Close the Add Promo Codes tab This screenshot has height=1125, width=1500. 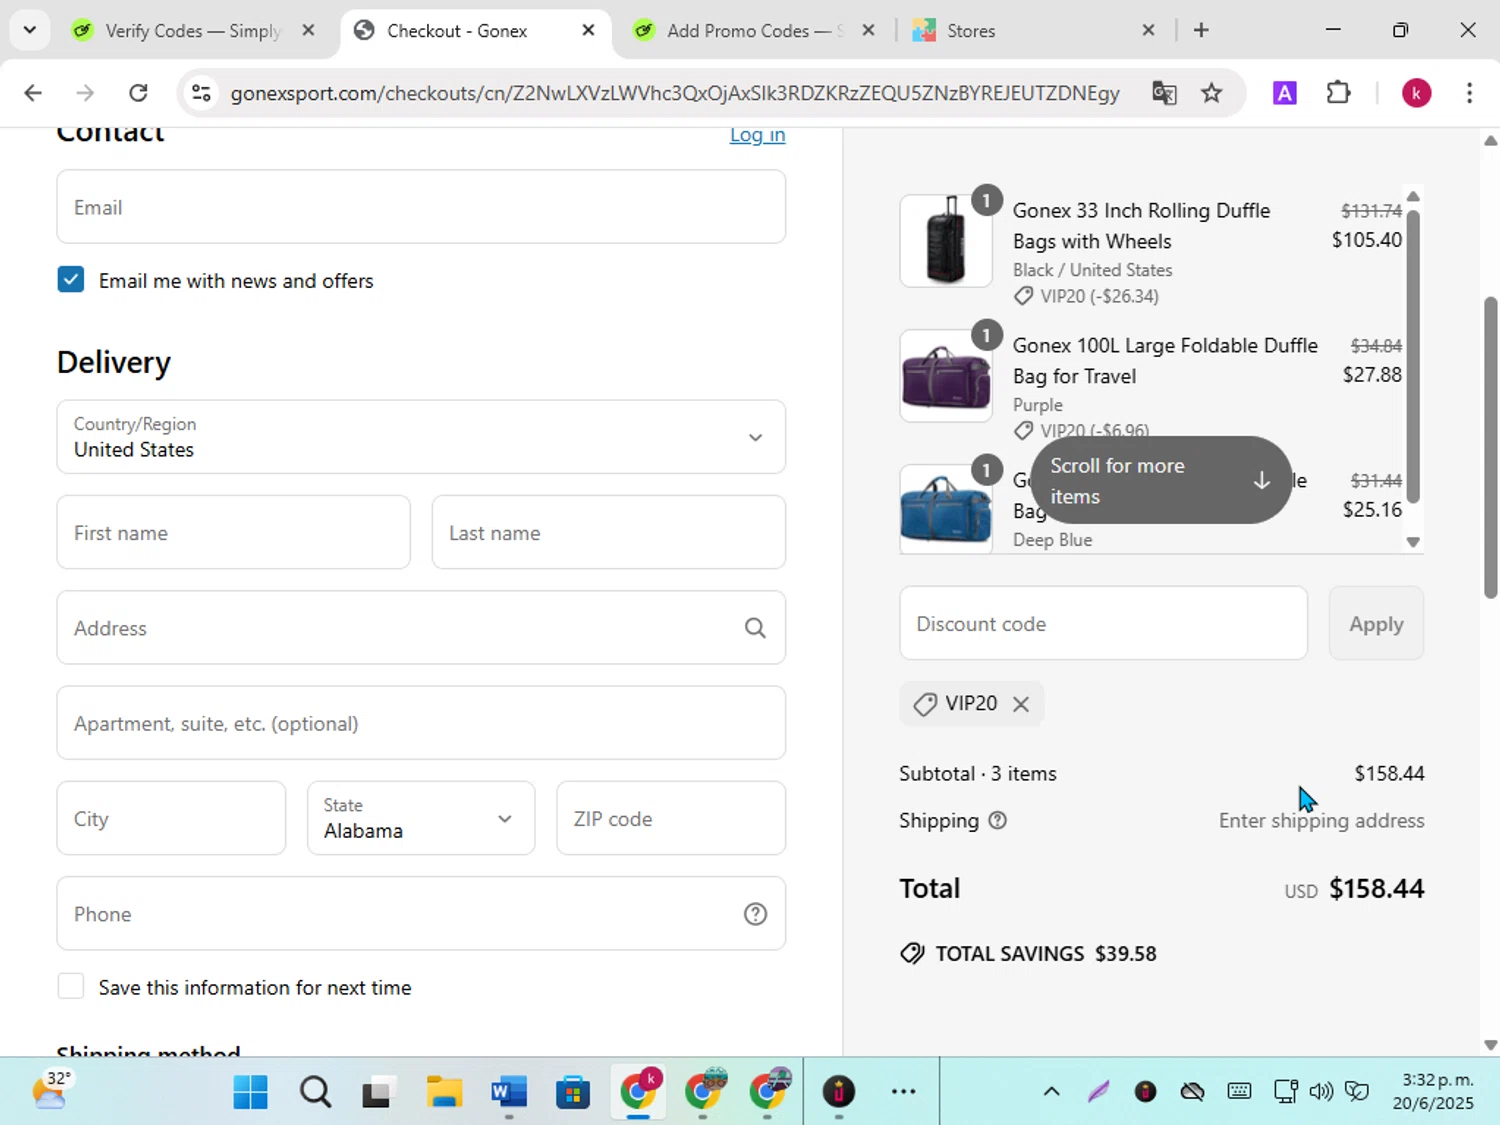[868, 30]
